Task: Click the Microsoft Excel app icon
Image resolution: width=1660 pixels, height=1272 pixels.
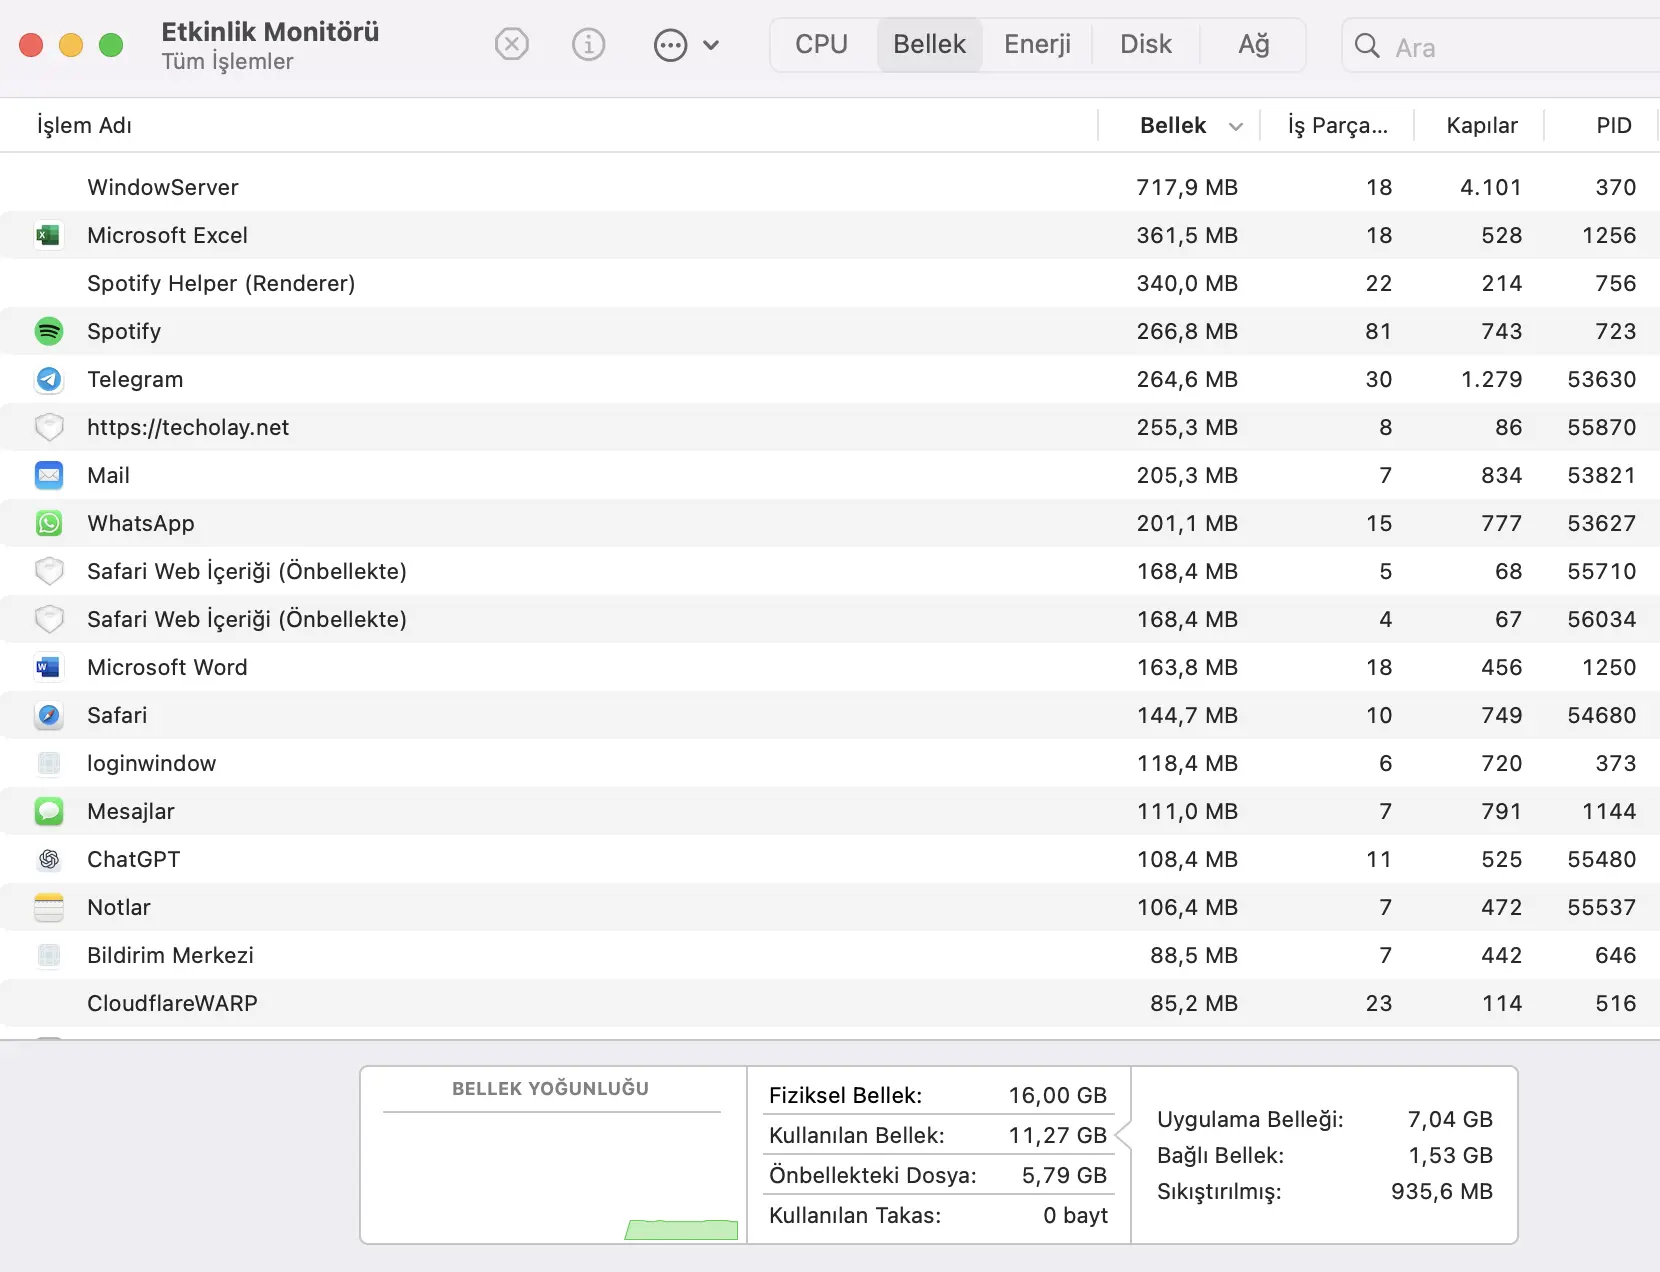Action: 48,235
